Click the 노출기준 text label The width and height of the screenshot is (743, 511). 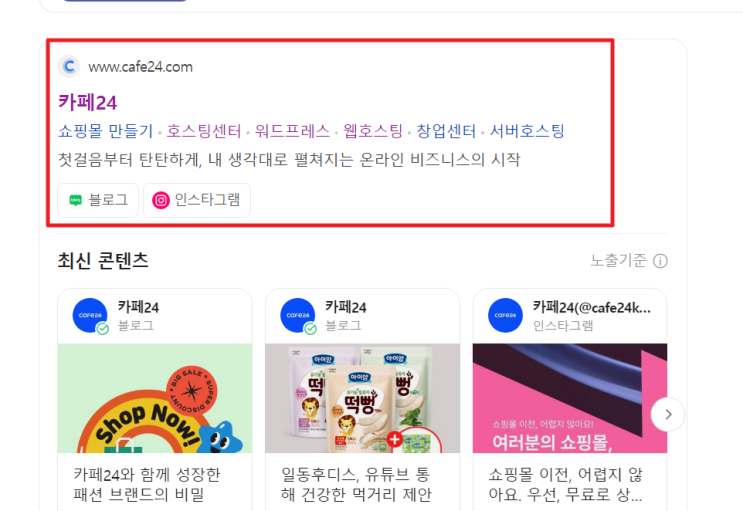618,260
